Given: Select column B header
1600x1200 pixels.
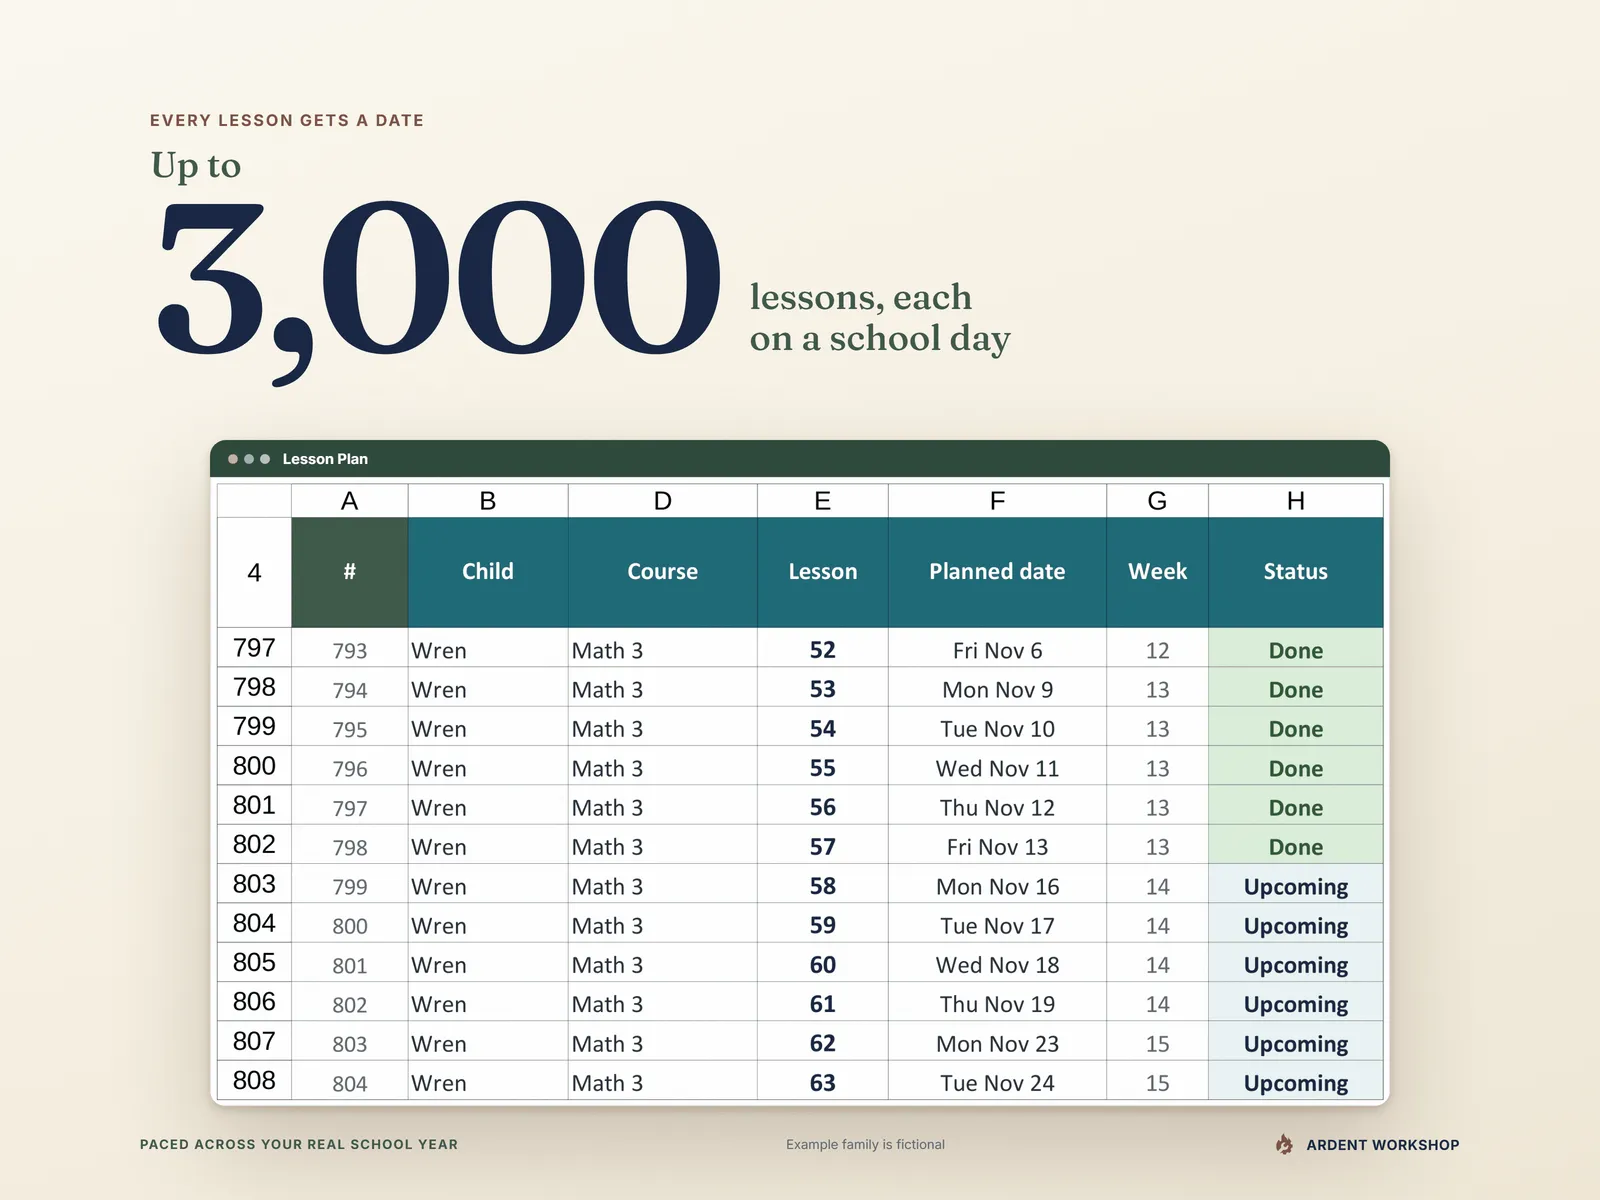Looking at the screenshot, I should [x=488, y=501].
